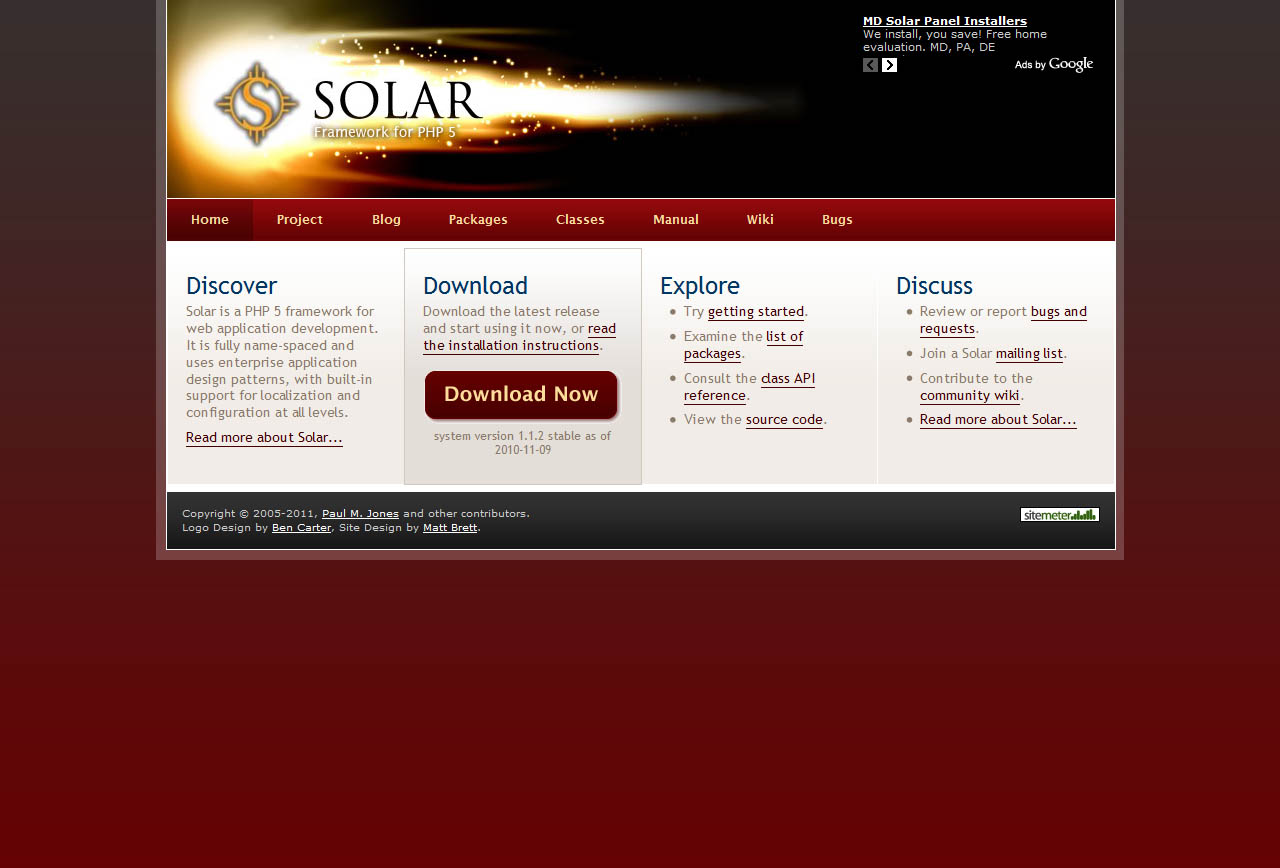Screen dimensions: 1280x868
Task: Click the Framework for PHP 5 tagline
Action: 385,132
